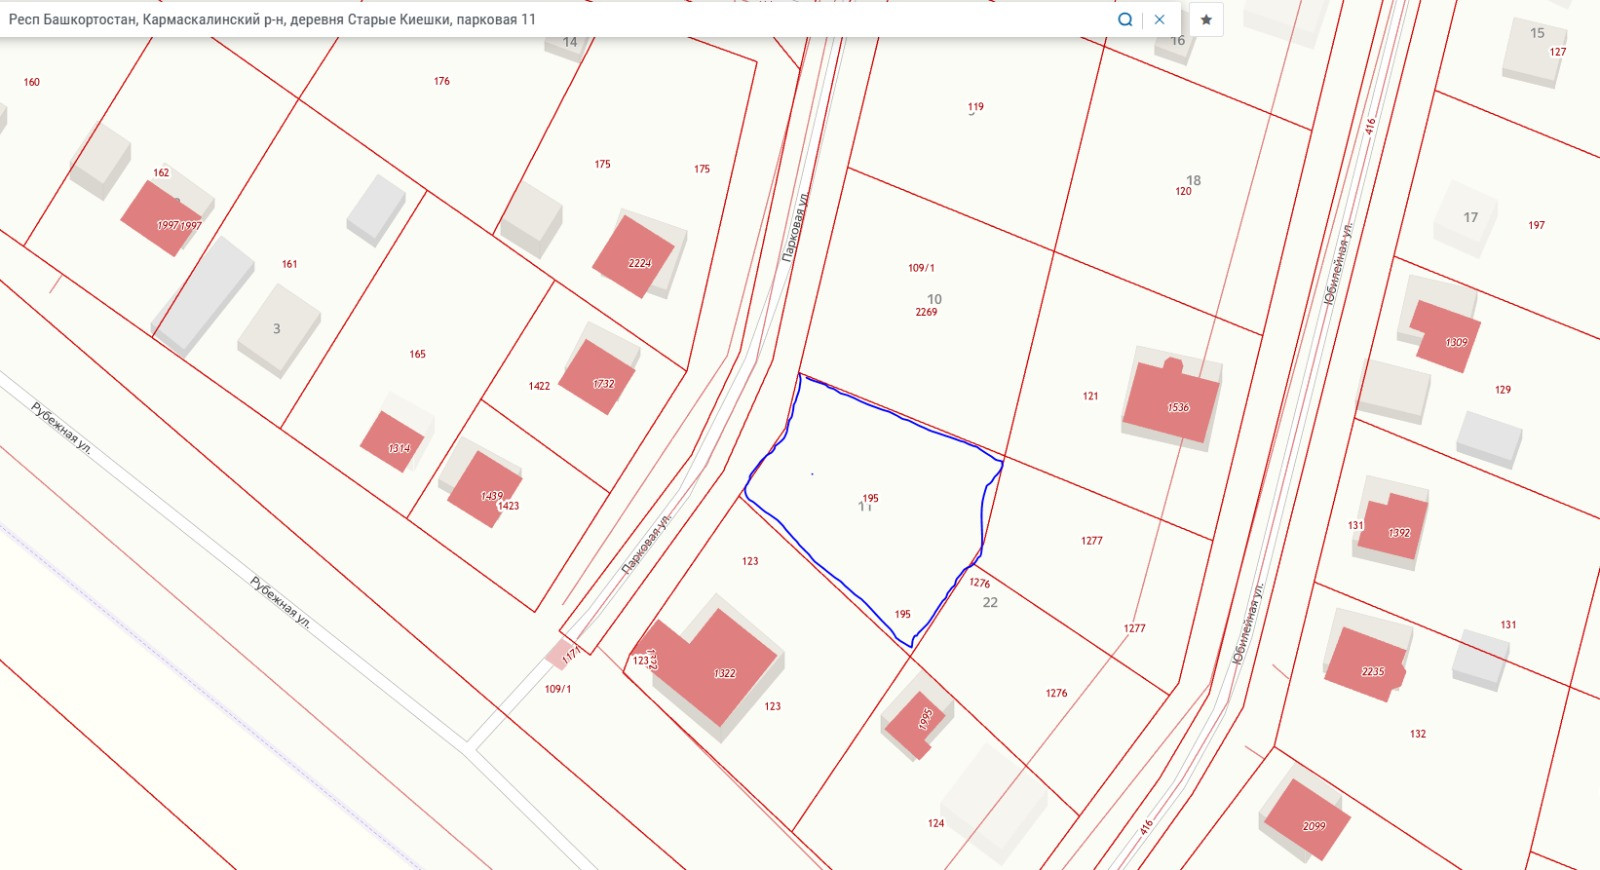Select red building labeled 2224
Screen dimensions: 1600x870
click(x=636, y=257)
